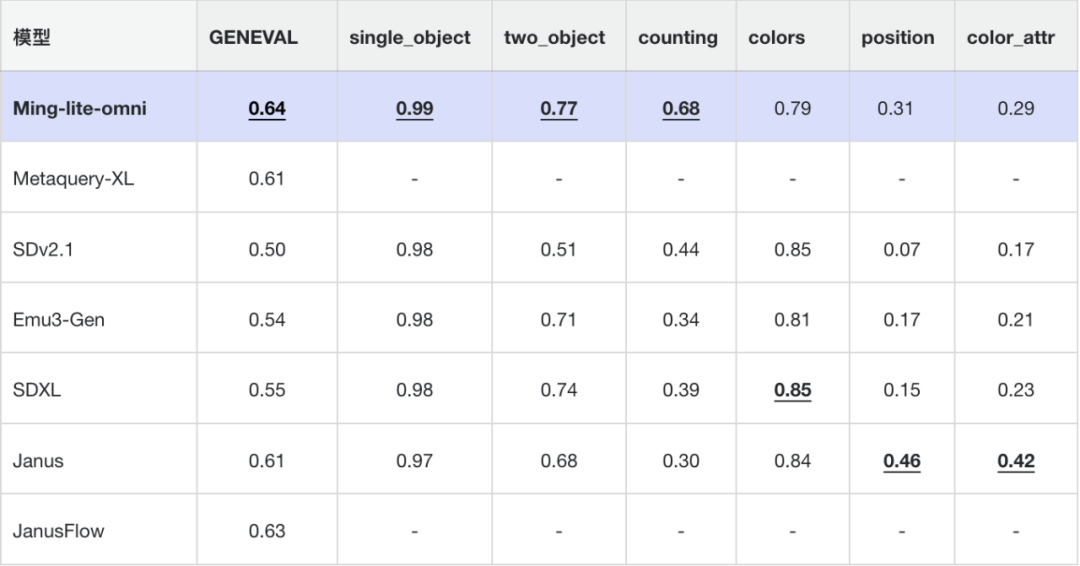Click the single_object column header

tap(409, 38)
